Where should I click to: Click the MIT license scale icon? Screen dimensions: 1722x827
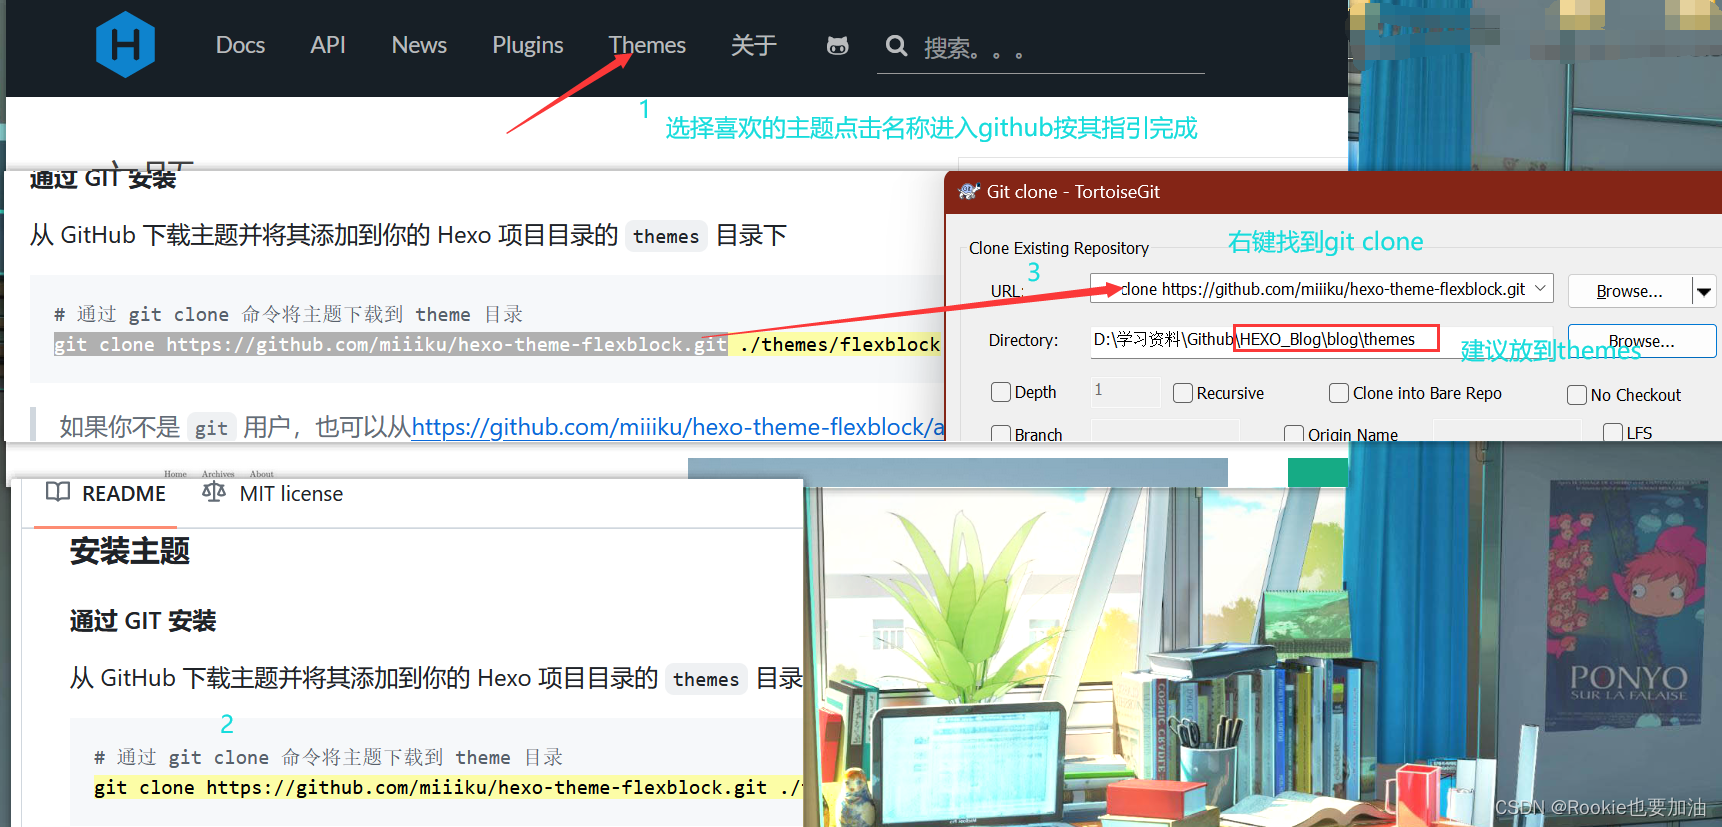click(x=214, y=492)
